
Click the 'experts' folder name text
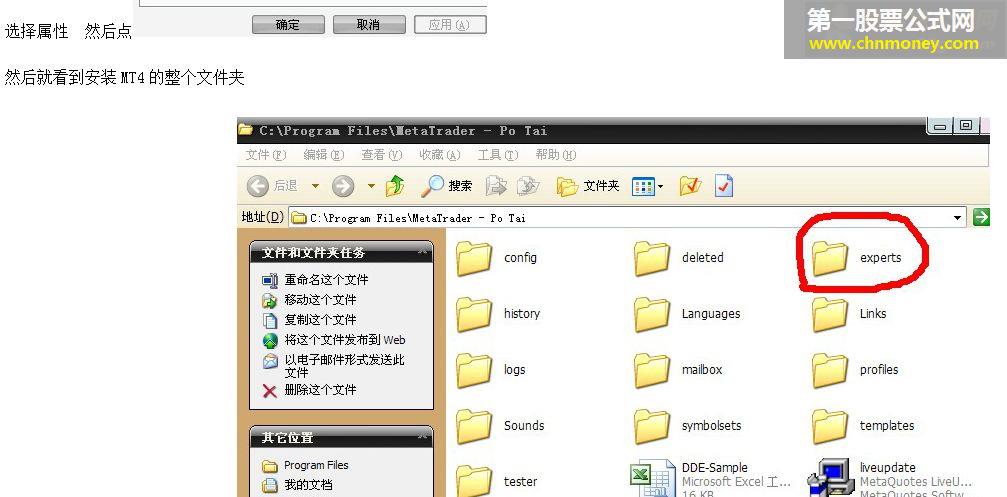pos(880,258)
